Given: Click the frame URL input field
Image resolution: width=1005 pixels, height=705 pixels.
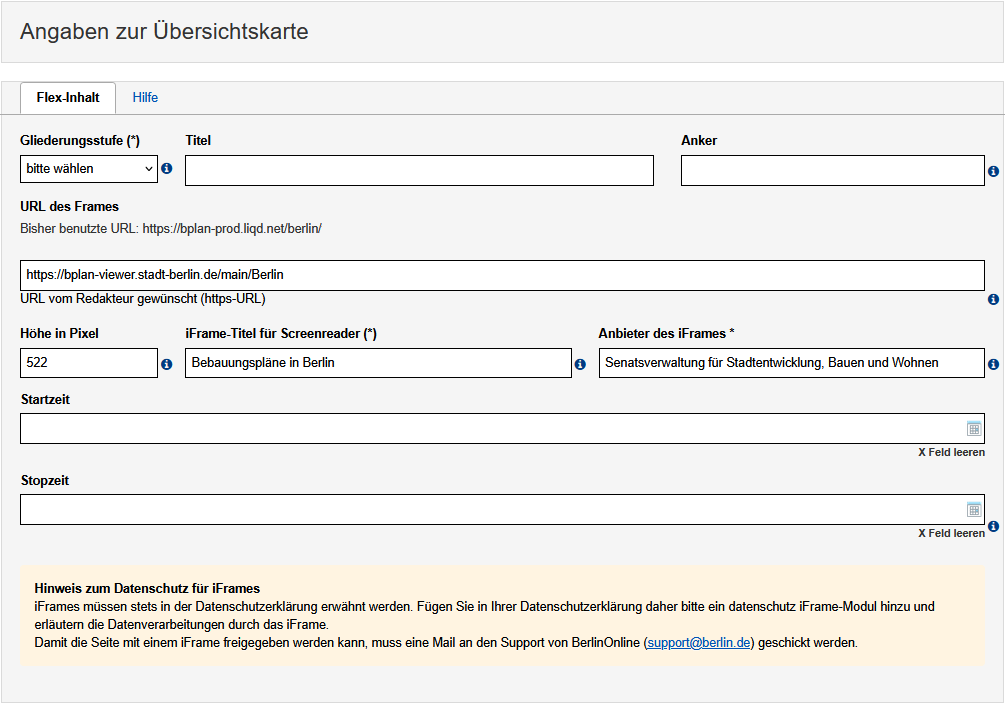Looking at the screenshot, I should 502,275.
